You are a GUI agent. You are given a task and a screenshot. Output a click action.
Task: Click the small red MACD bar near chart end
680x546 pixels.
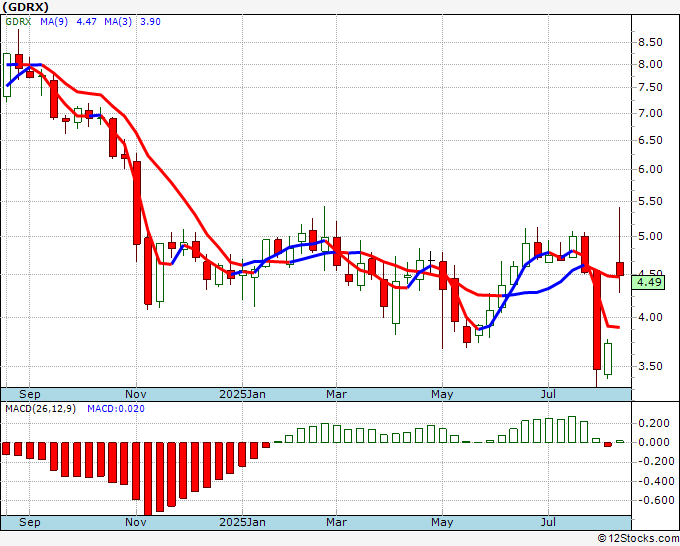point(608,445)
